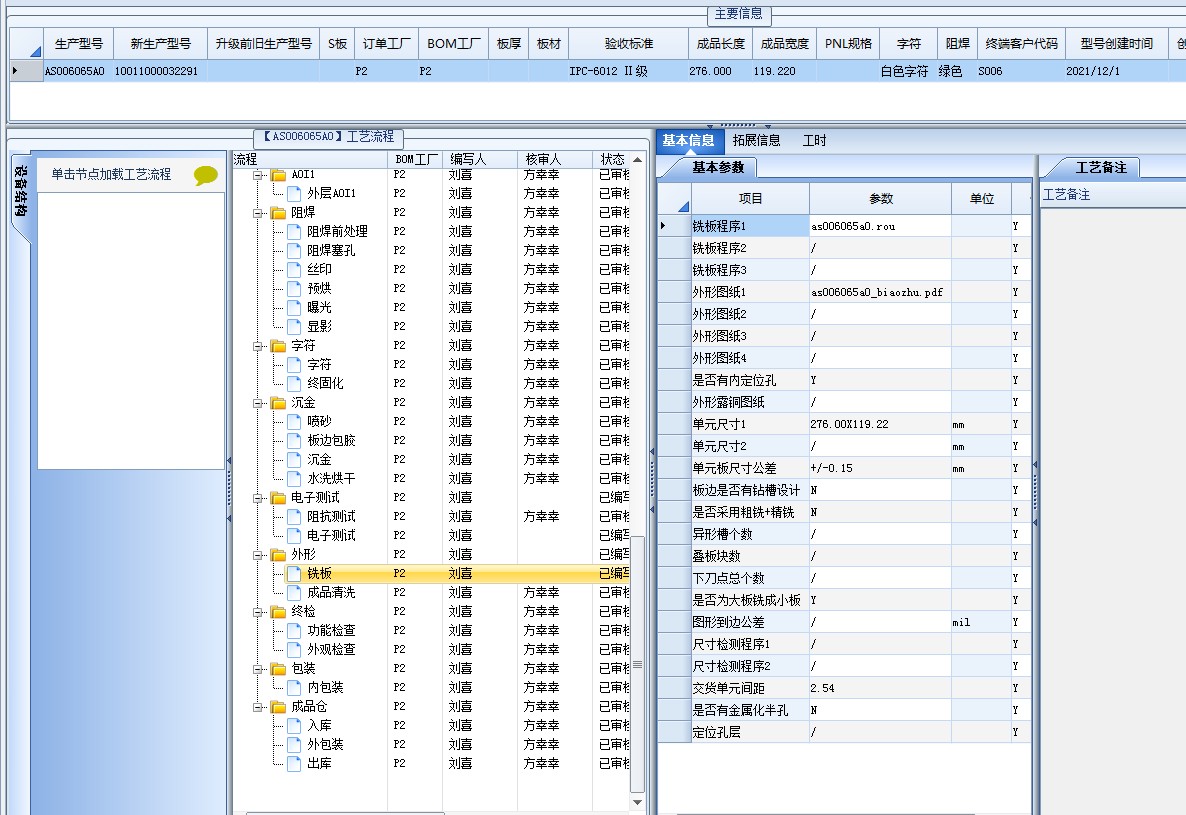1186x815 pixels.
Task: Click the 验收标准 column header
Action: point(629,44)
